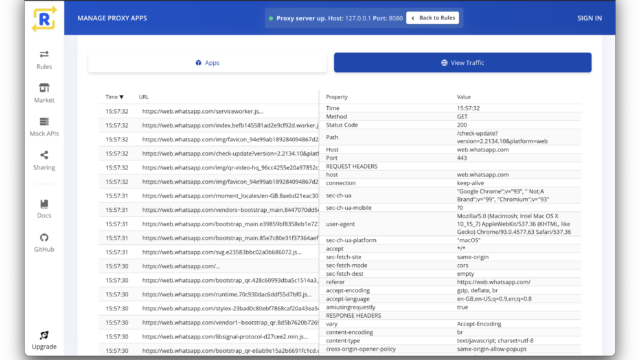
Task: Select the vendors~bootstrap_main request row
Action: (x=209, y=210)
